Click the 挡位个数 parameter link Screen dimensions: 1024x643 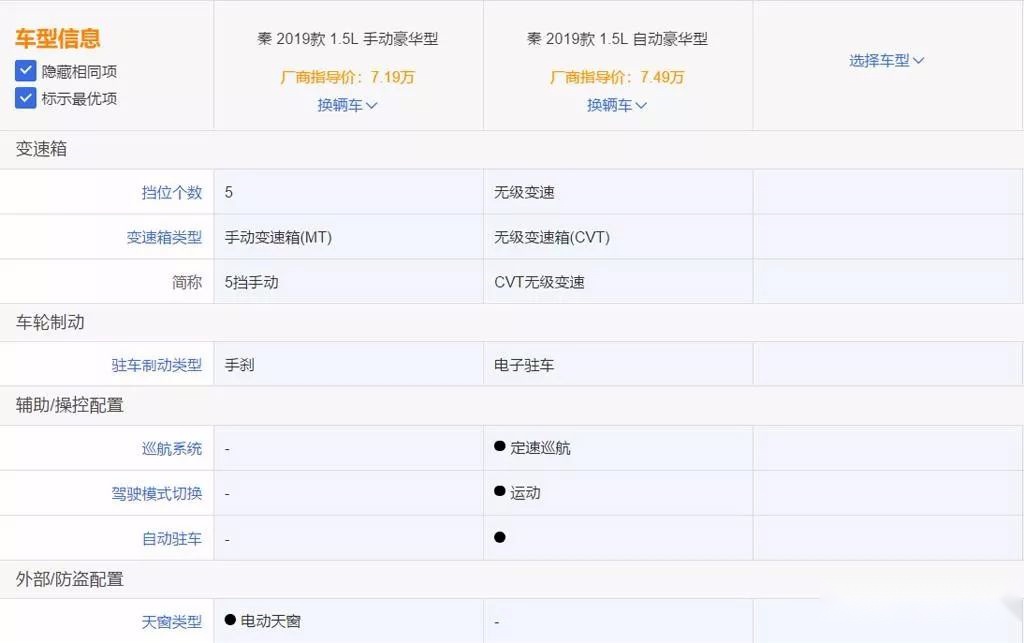[172, 193]
